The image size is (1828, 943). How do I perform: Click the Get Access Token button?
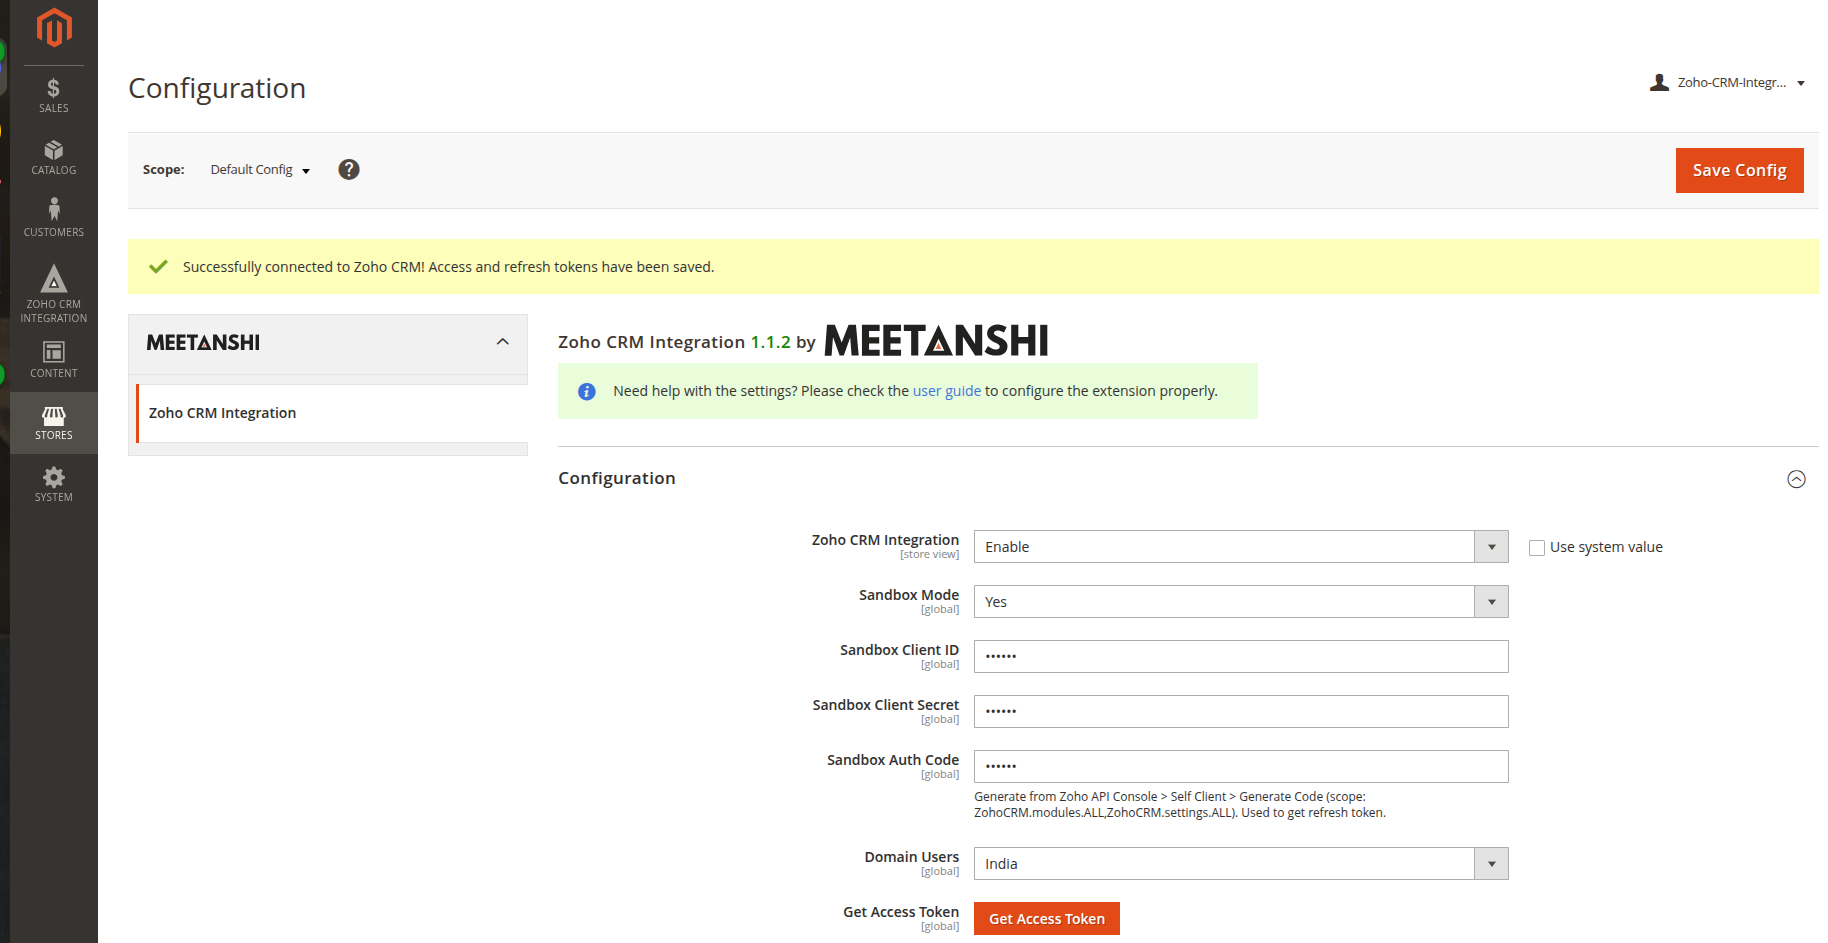1047,919
